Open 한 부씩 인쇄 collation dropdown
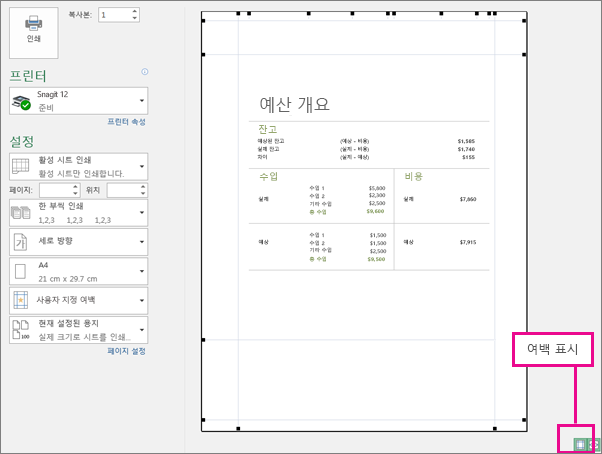The width and height of the screenshot is (602, 454). [79, 213]
